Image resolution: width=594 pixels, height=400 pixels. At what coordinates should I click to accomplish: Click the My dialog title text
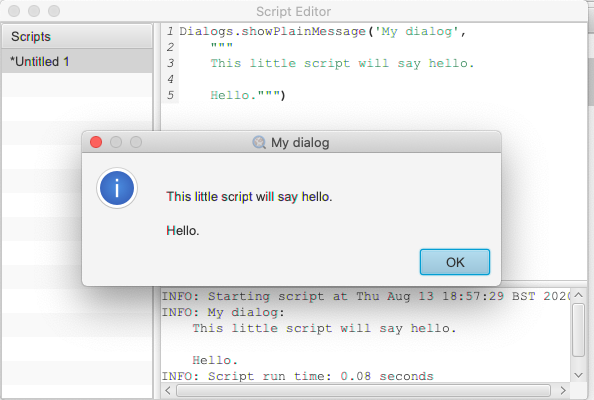tap(300, 142)
